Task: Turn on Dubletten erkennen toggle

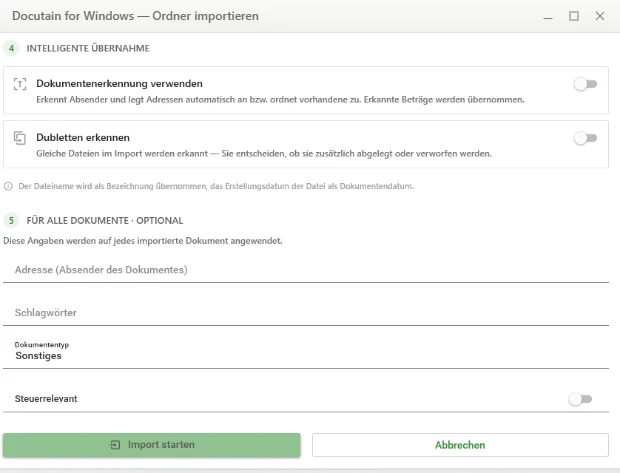Action: tap(585, 138)
